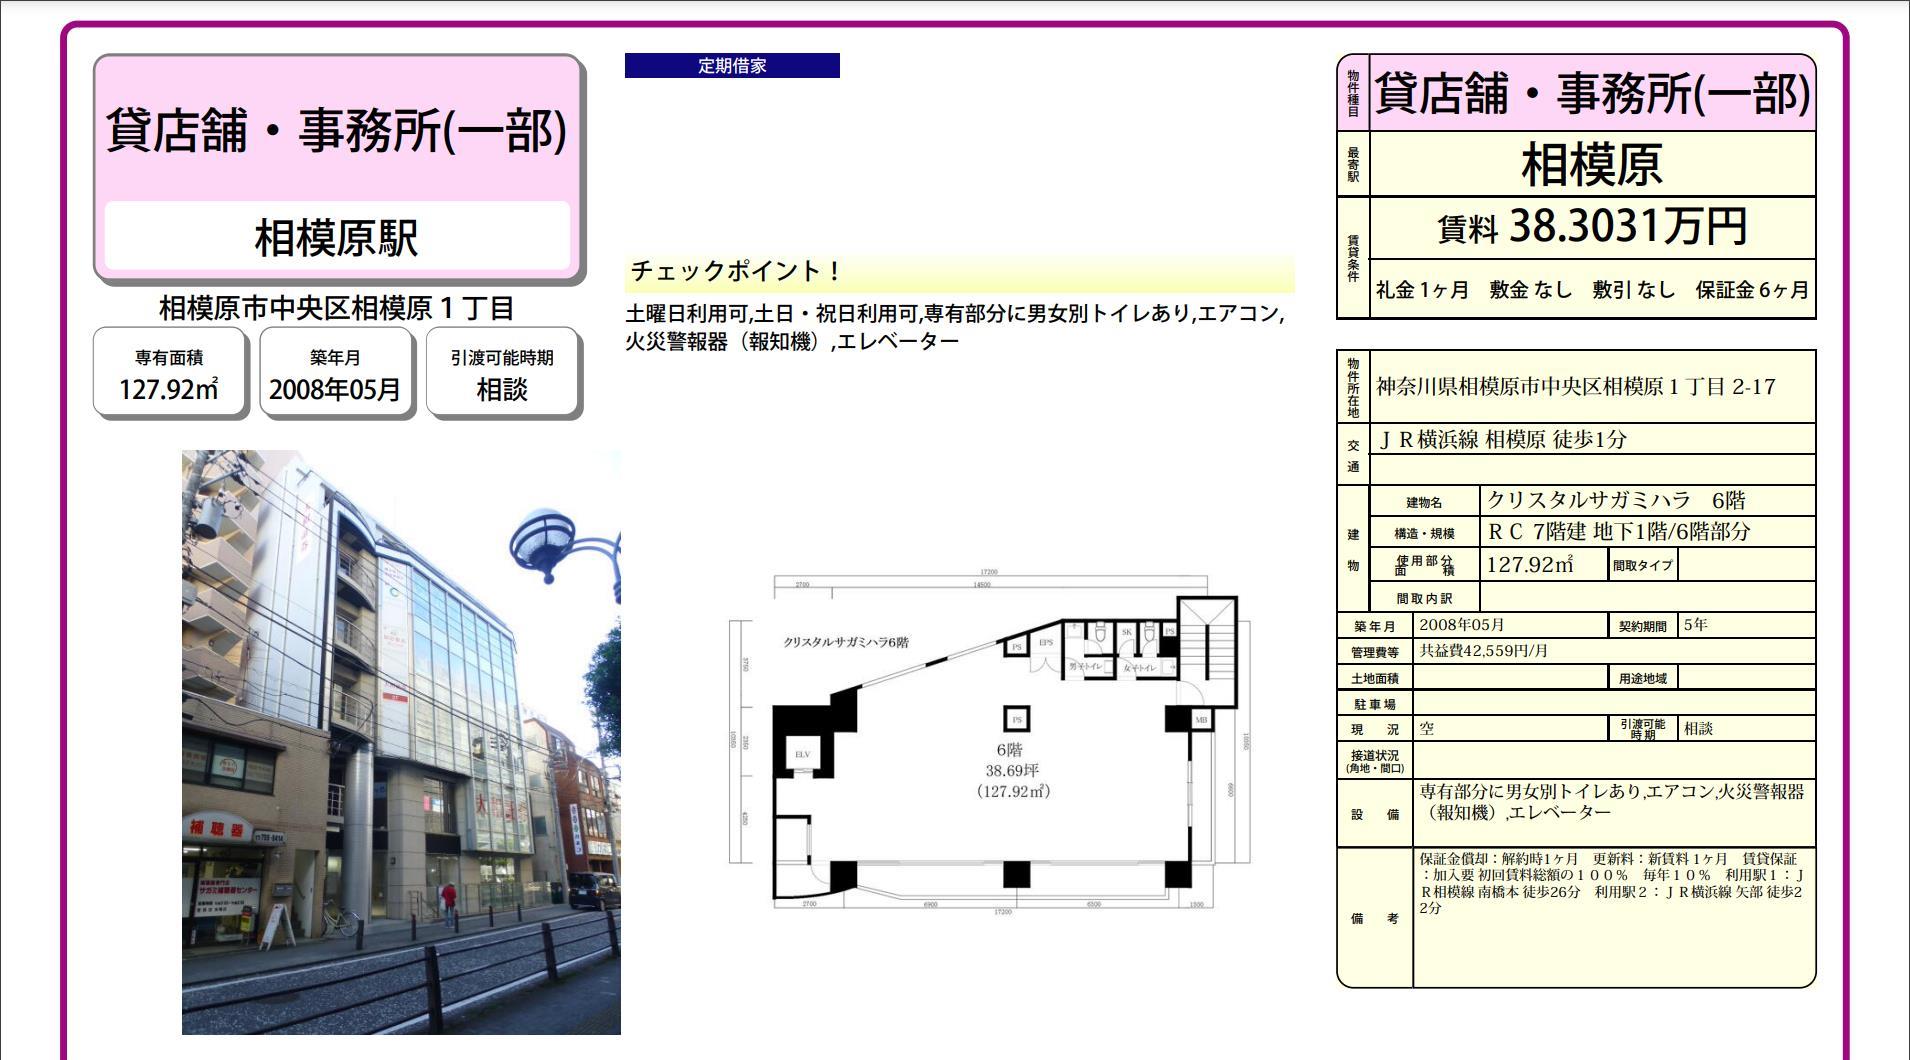Click the 接道状況 row label
Viewport: 1910px width, 1060px height.
pyautogui.click(x=1375, y=762)
